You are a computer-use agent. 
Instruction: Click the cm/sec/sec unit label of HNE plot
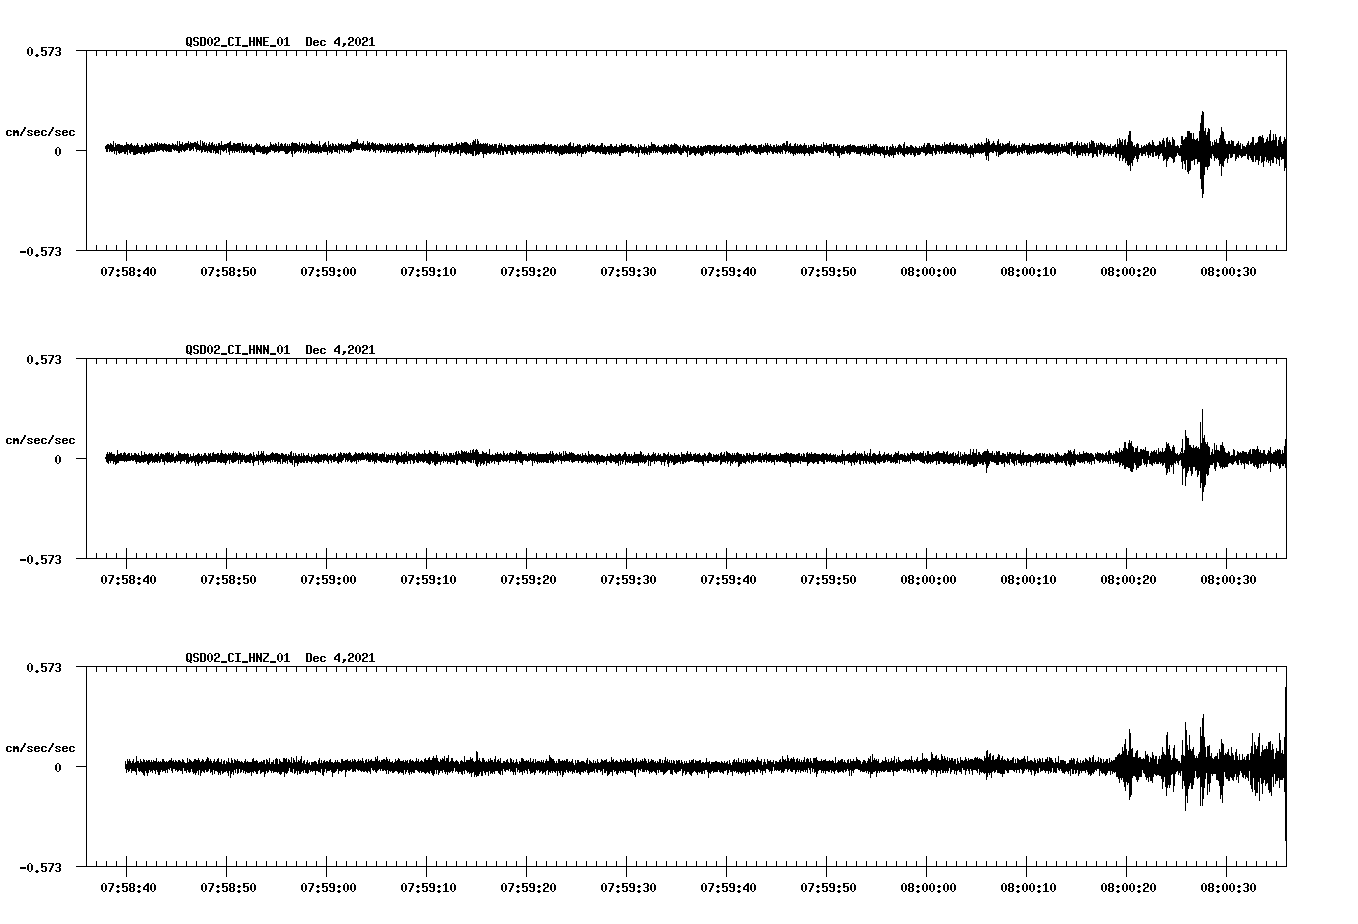pyautogui.click(x=40, y=132)
